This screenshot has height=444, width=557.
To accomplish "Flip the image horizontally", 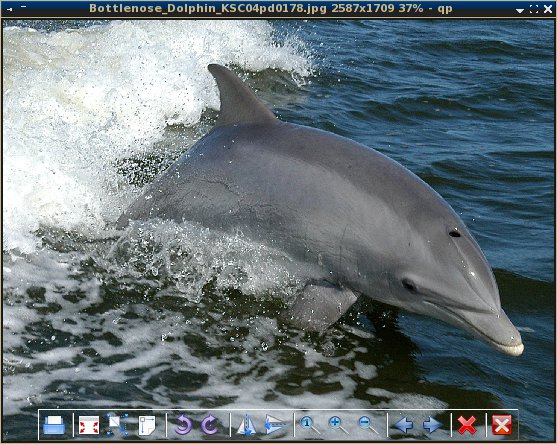I will click(x=246, y=425).
